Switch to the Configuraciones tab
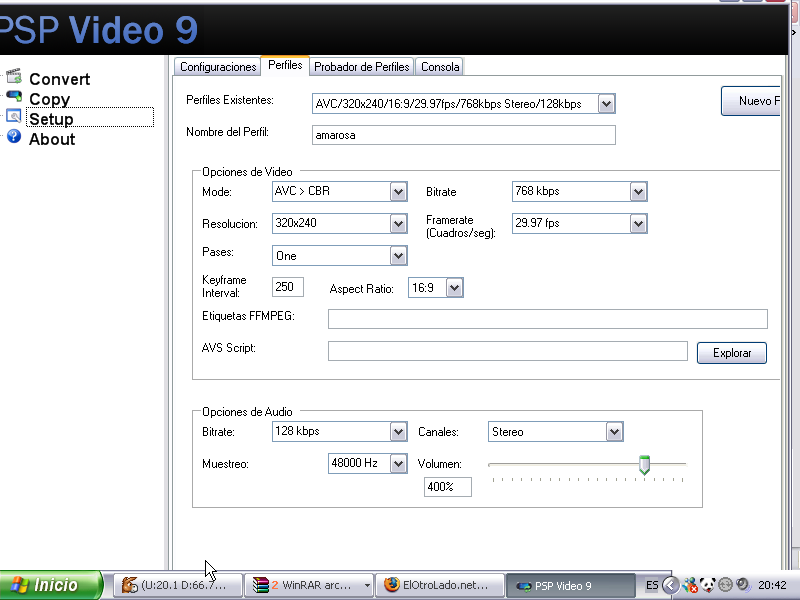800x600 pixels. (217, 67)
